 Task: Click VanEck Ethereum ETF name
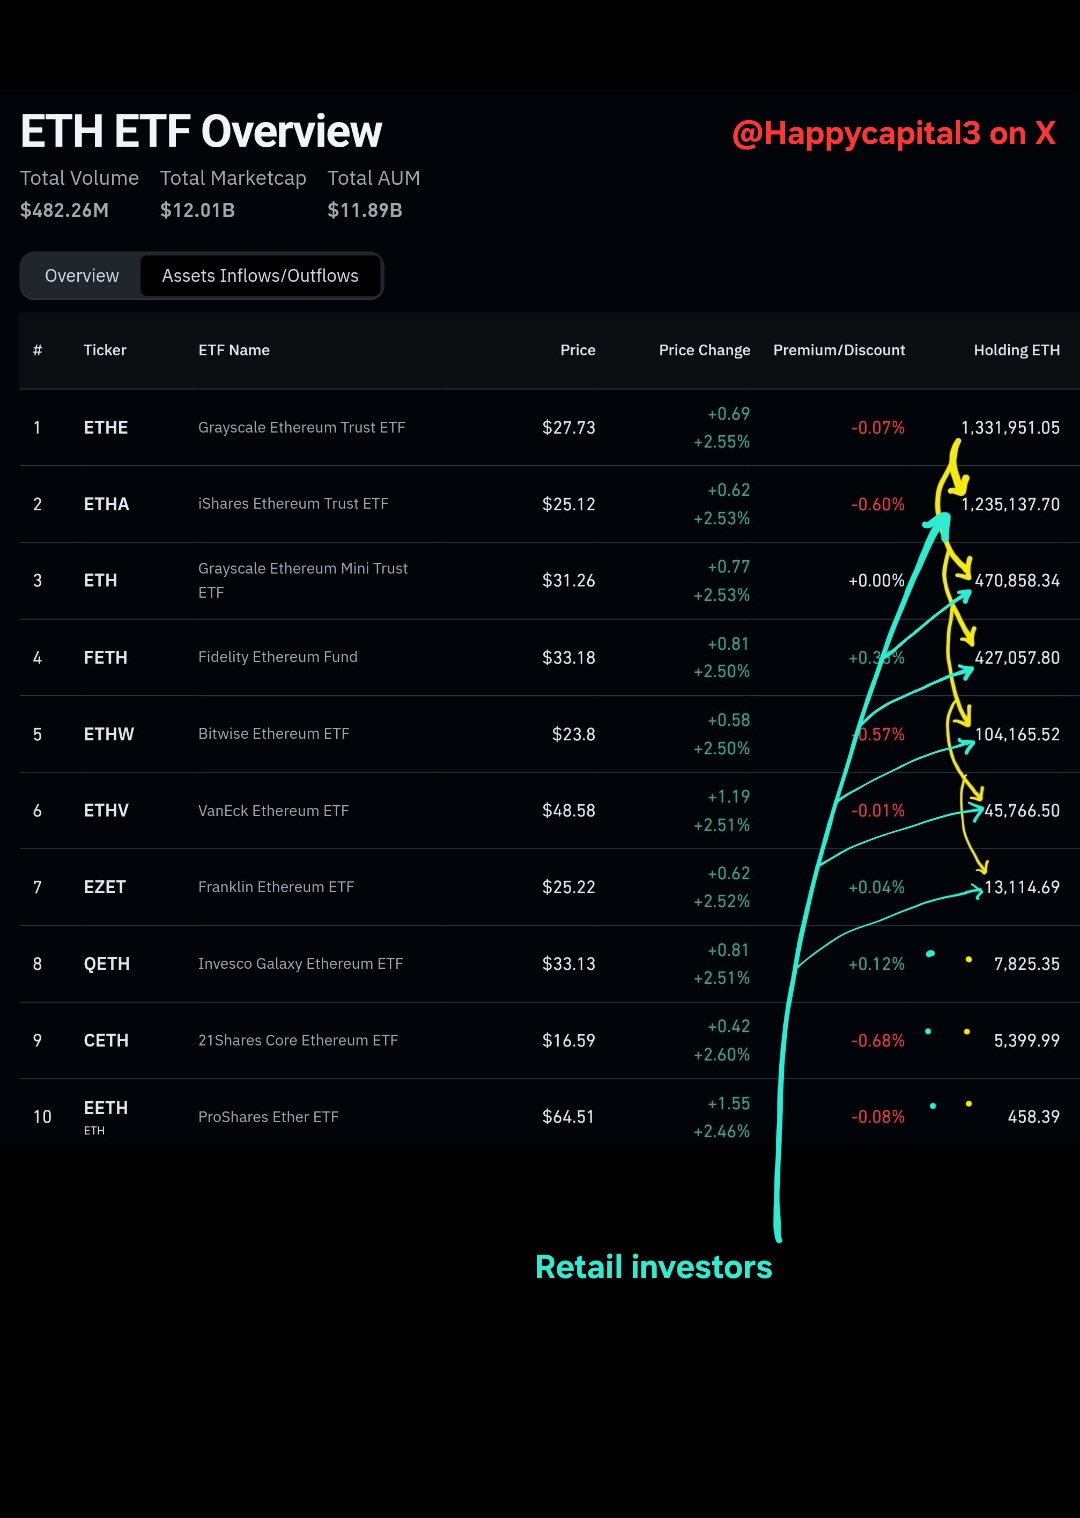pos(274,810)
